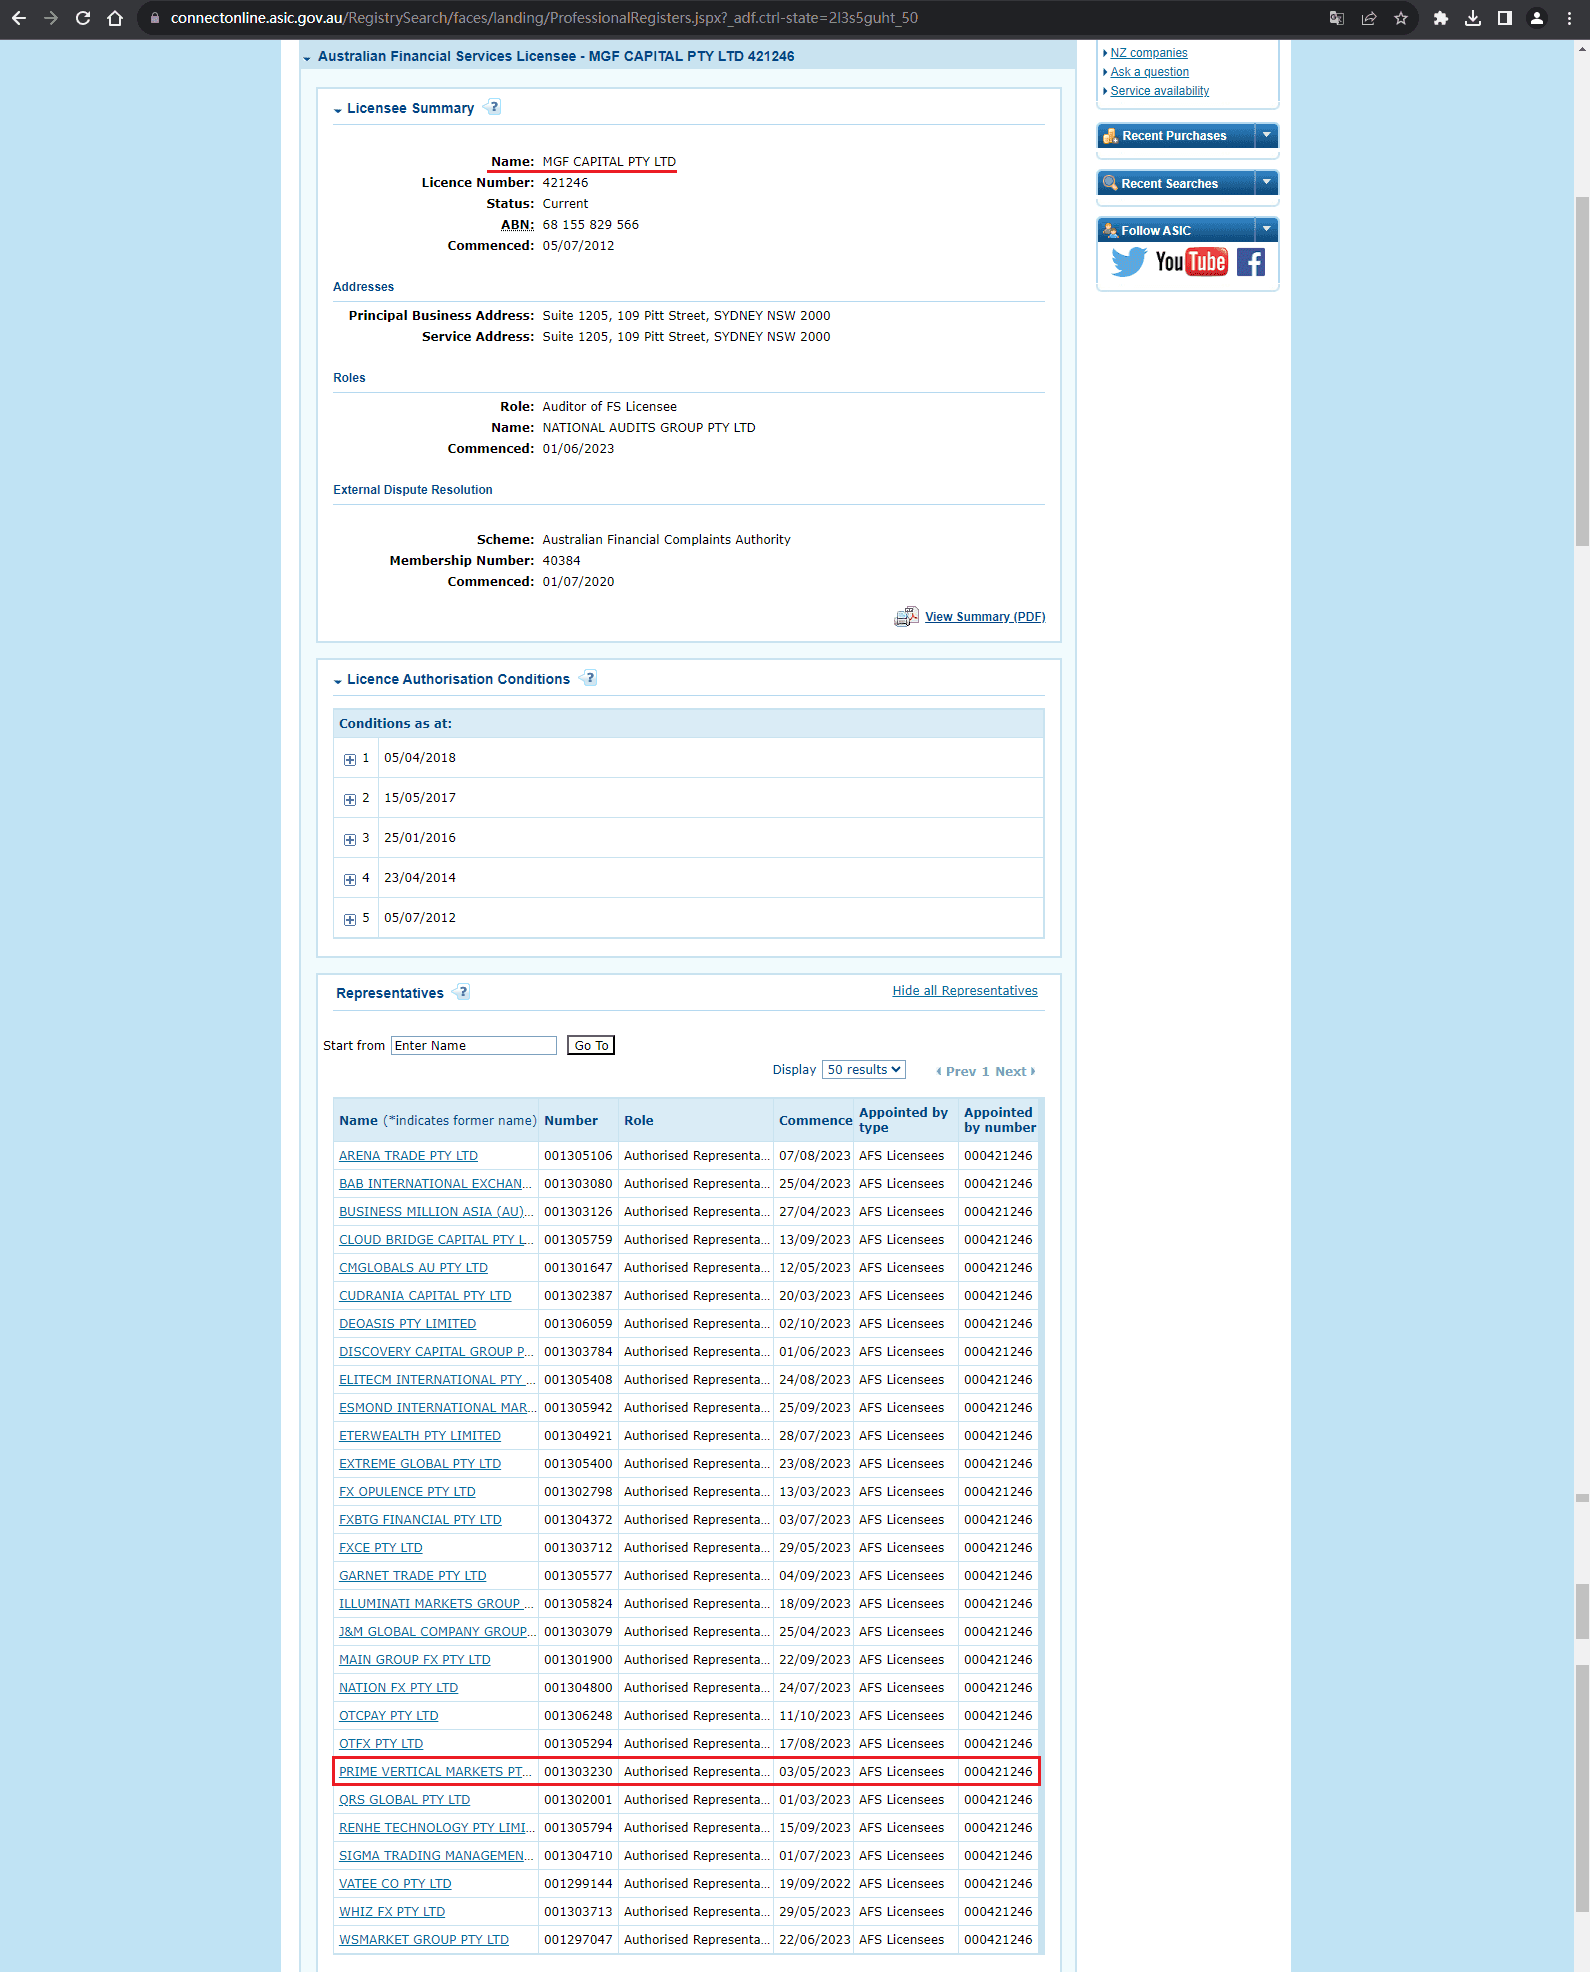
Task: Open the browser profile avatar icon
Action: 1537,18
